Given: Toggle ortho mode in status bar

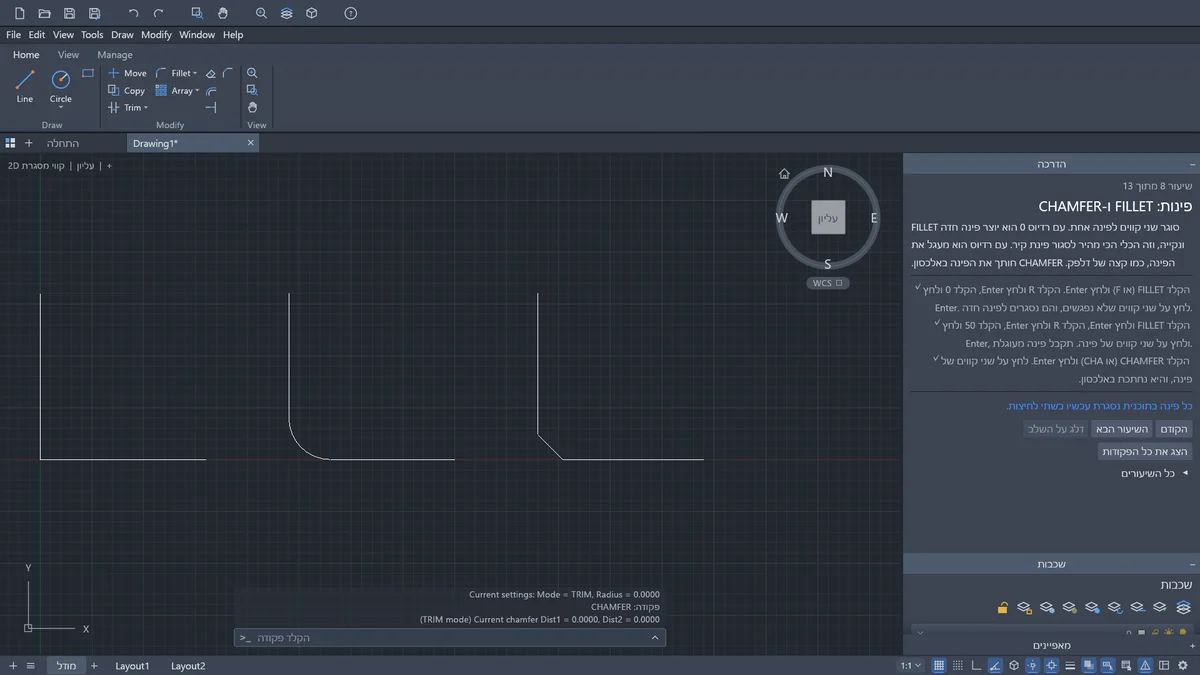Looking at the screenshot, I should [977, 666].
